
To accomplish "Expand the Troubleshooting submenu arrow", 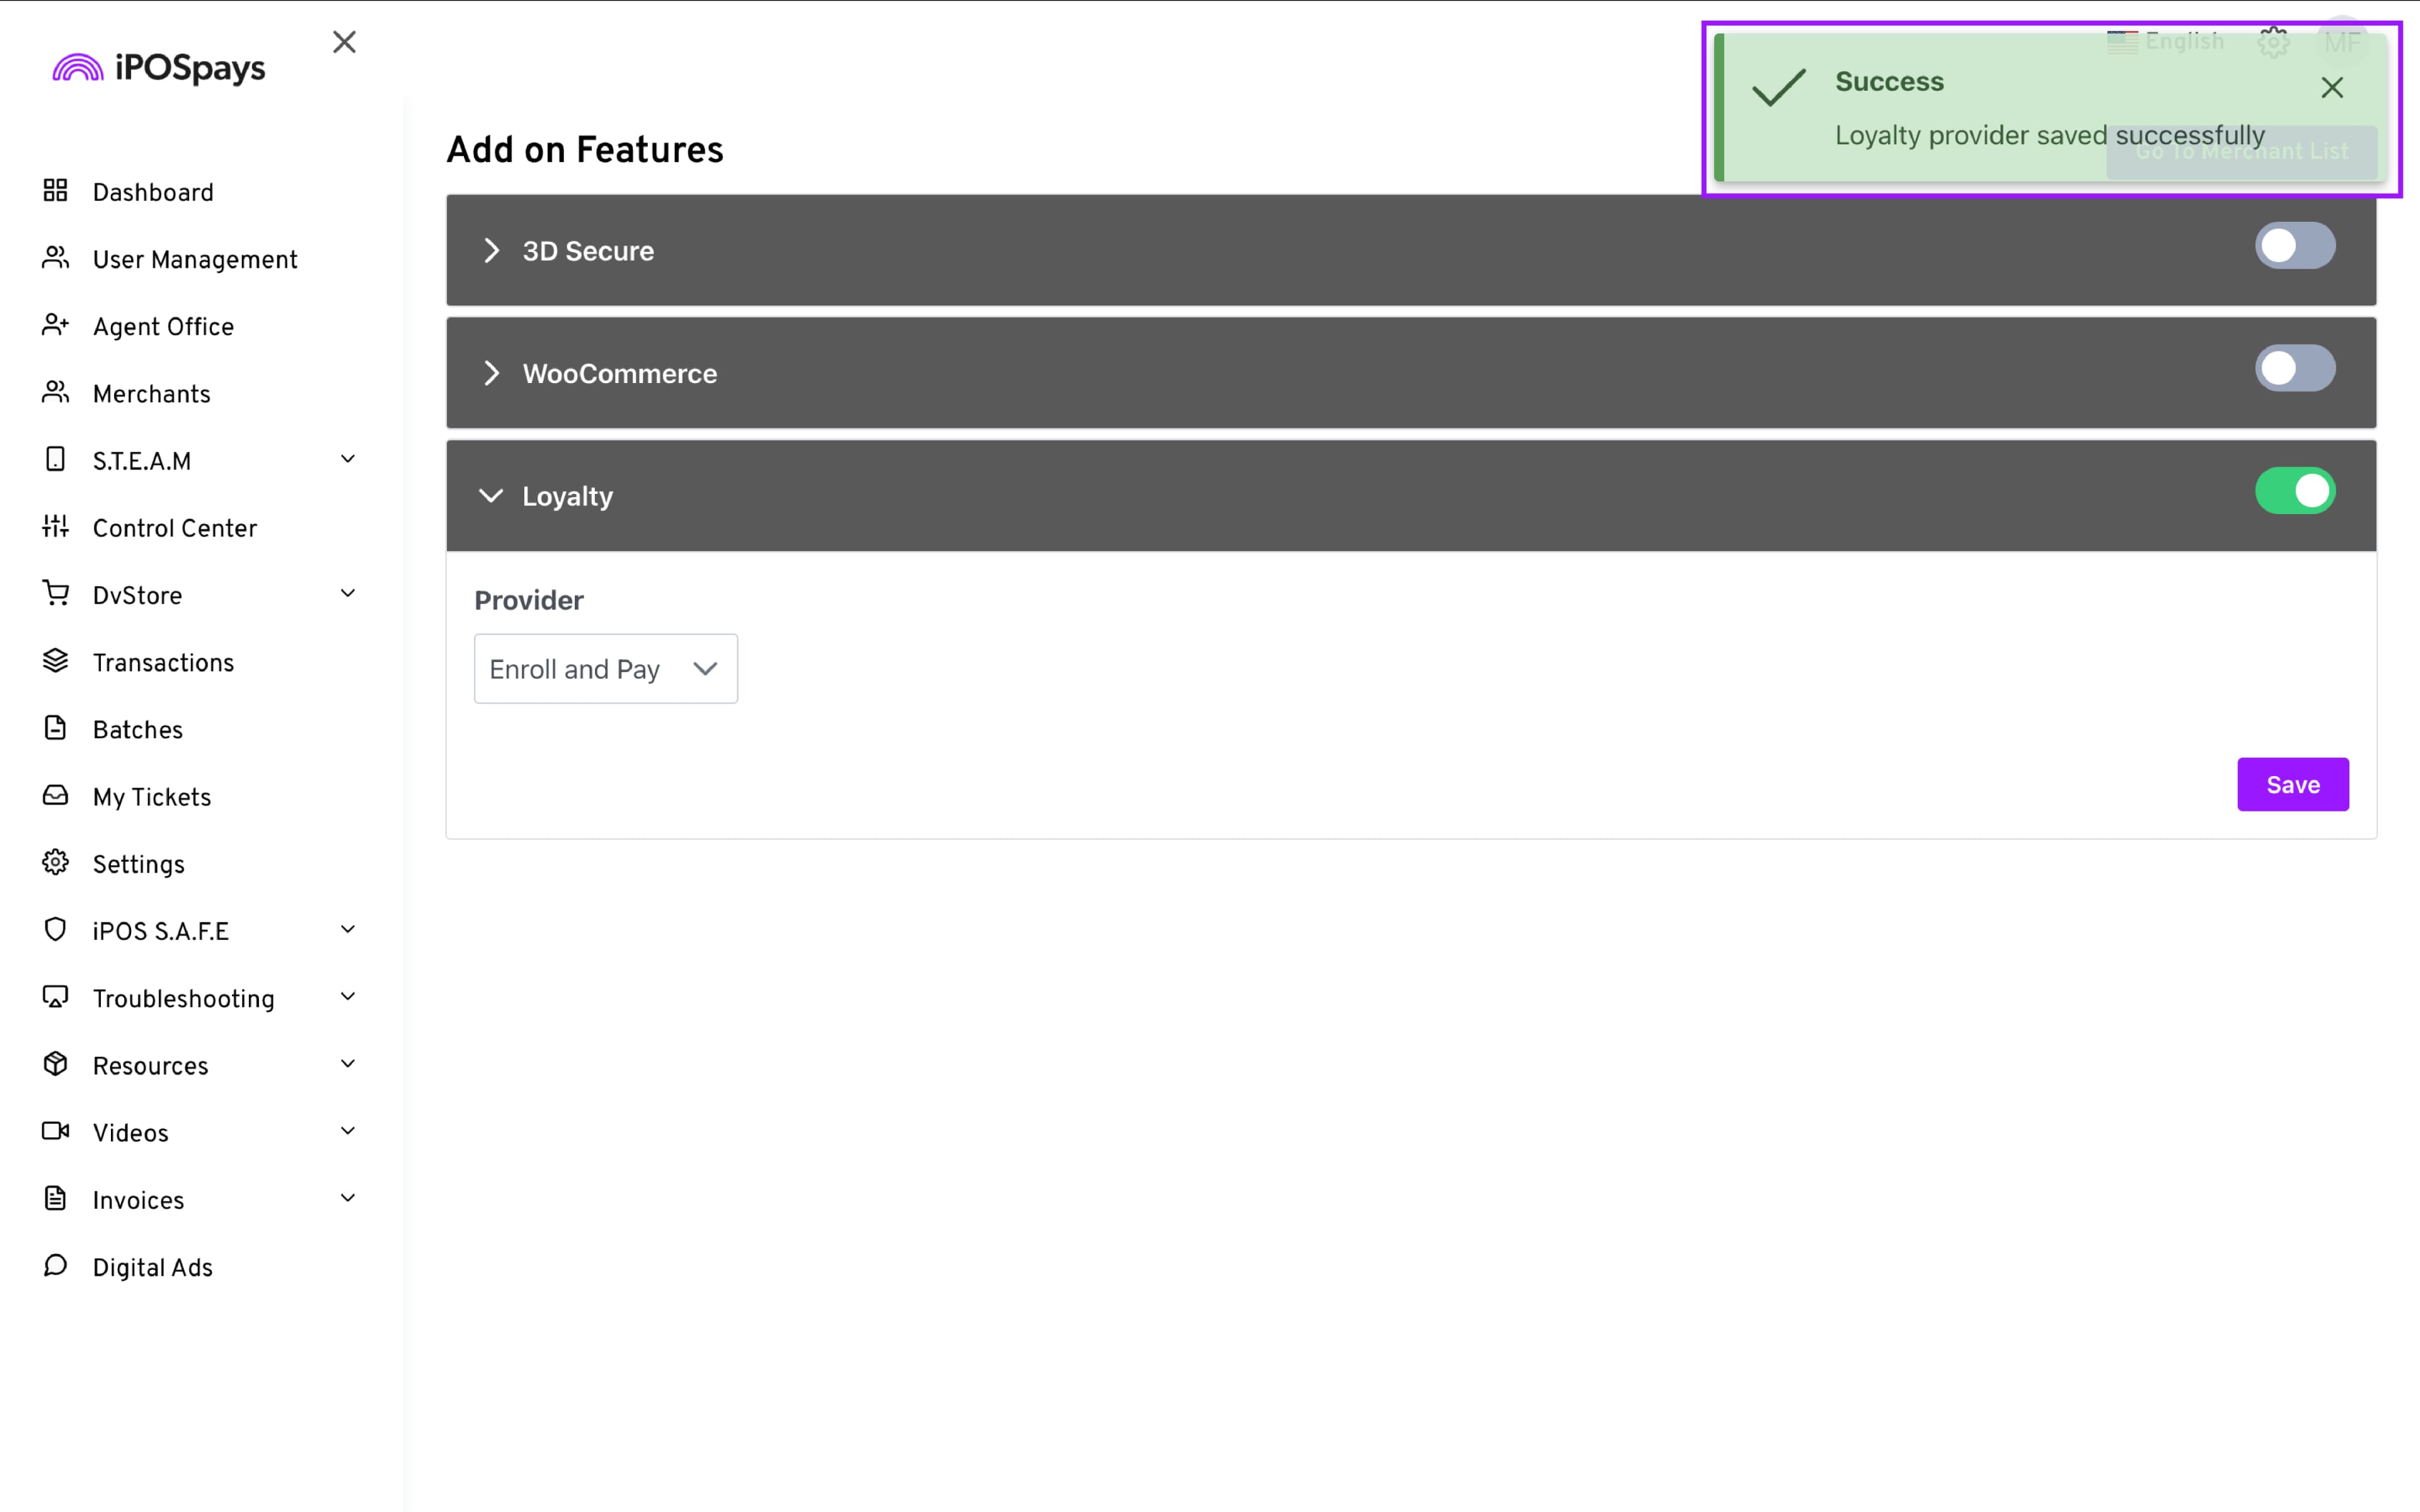I will pyautogui.click(x=348, y=997).
